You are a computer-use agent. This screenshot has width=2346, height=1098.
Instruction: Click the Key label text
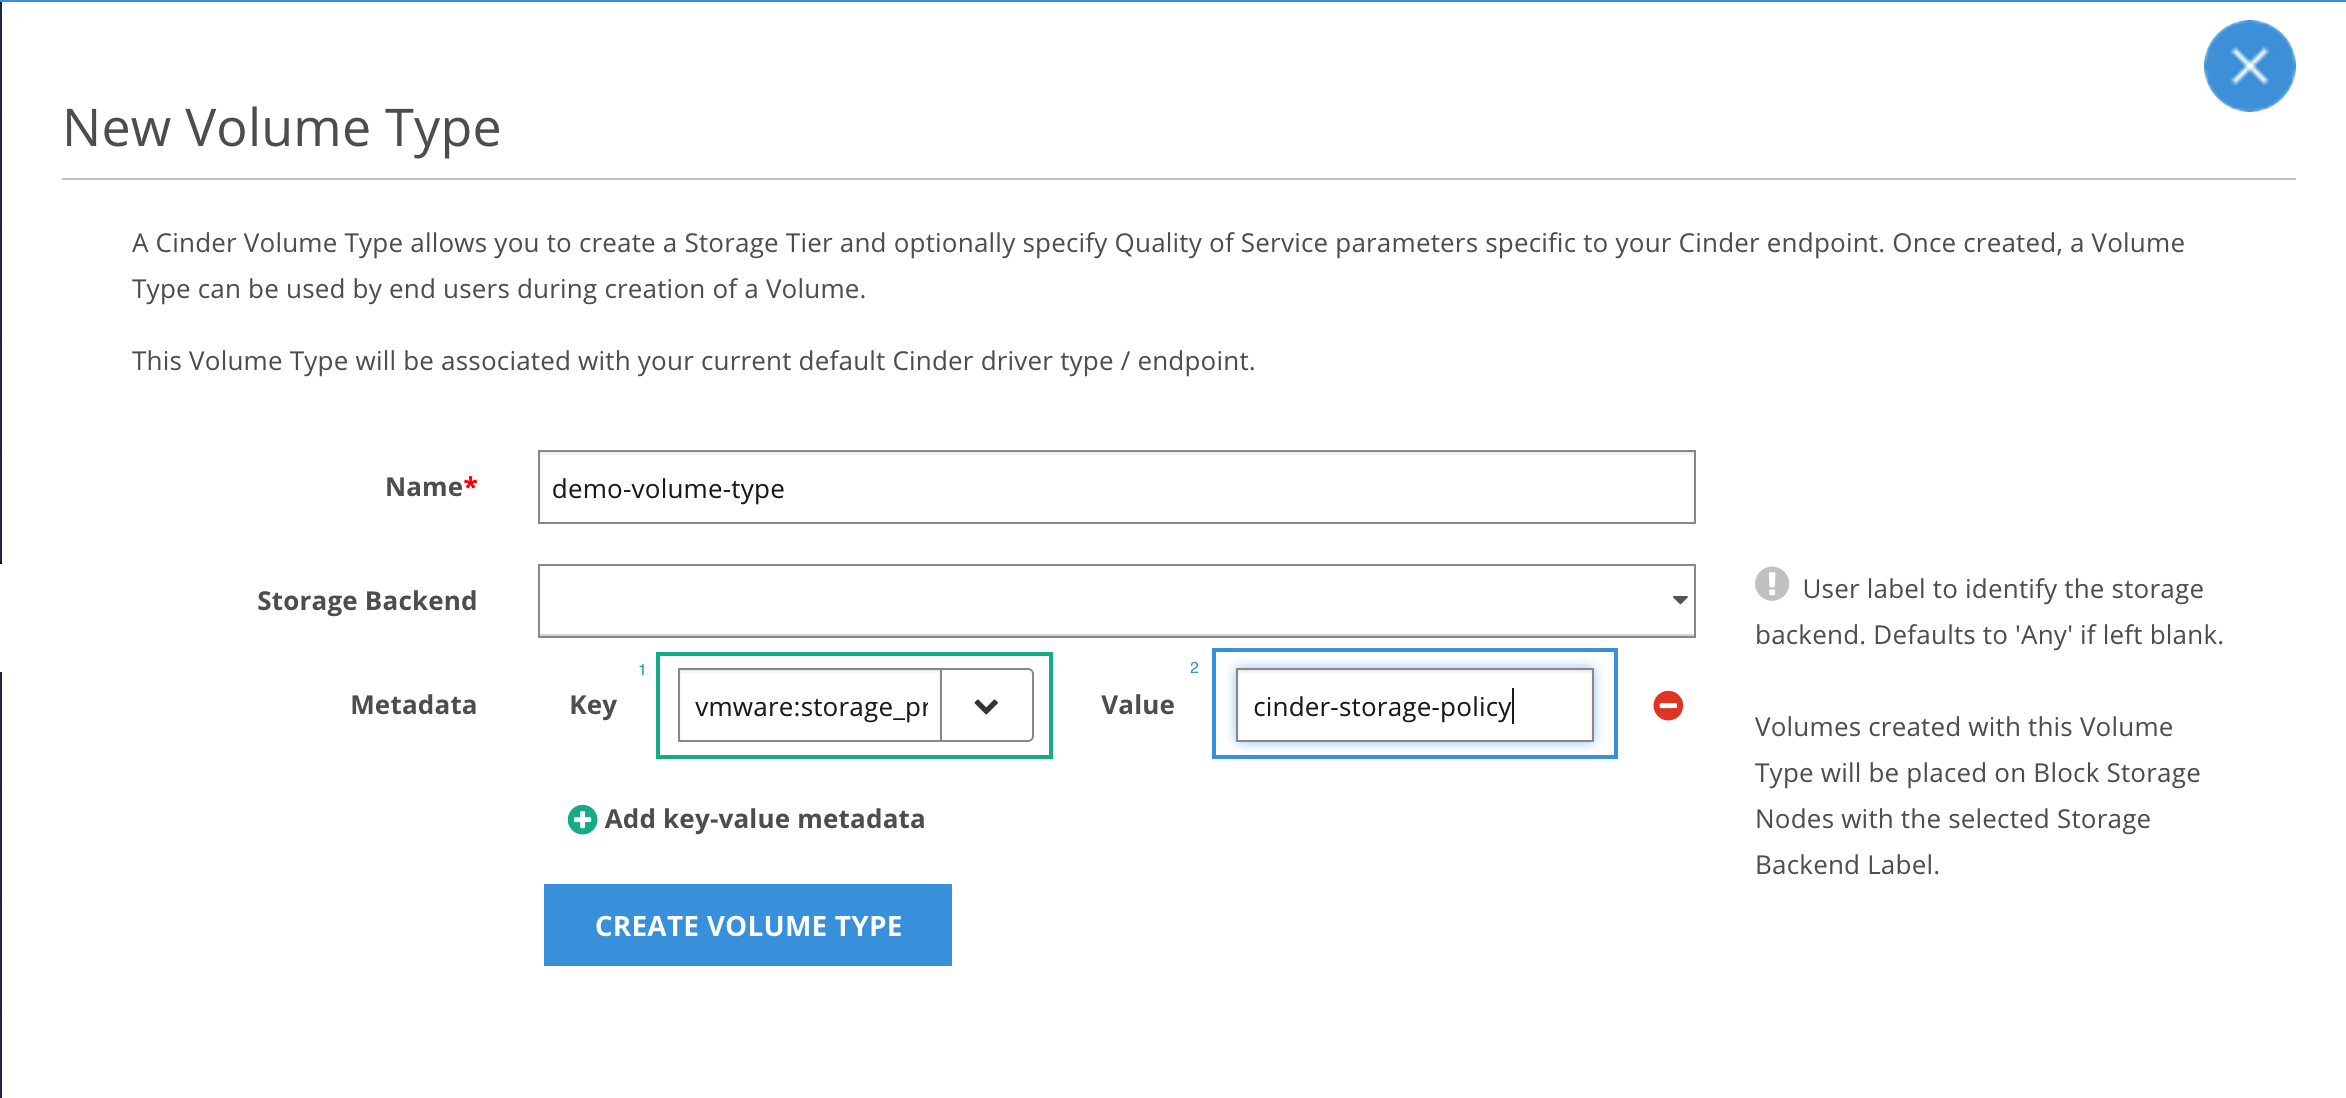coord(593,705)
